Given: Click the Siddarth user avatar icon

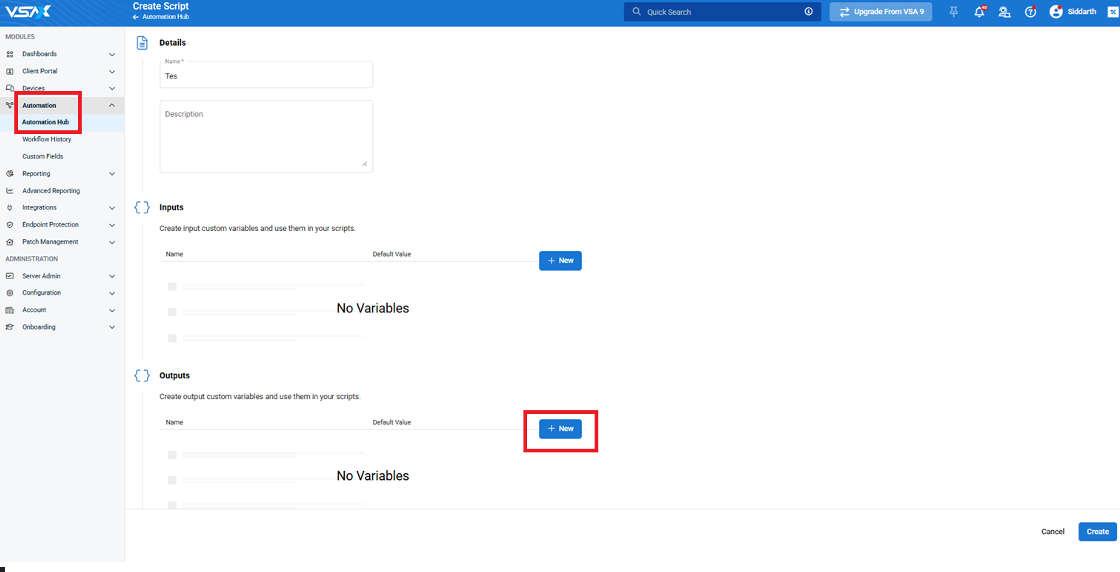Looking at the screenshot, I should click(x=1056, y=12).
